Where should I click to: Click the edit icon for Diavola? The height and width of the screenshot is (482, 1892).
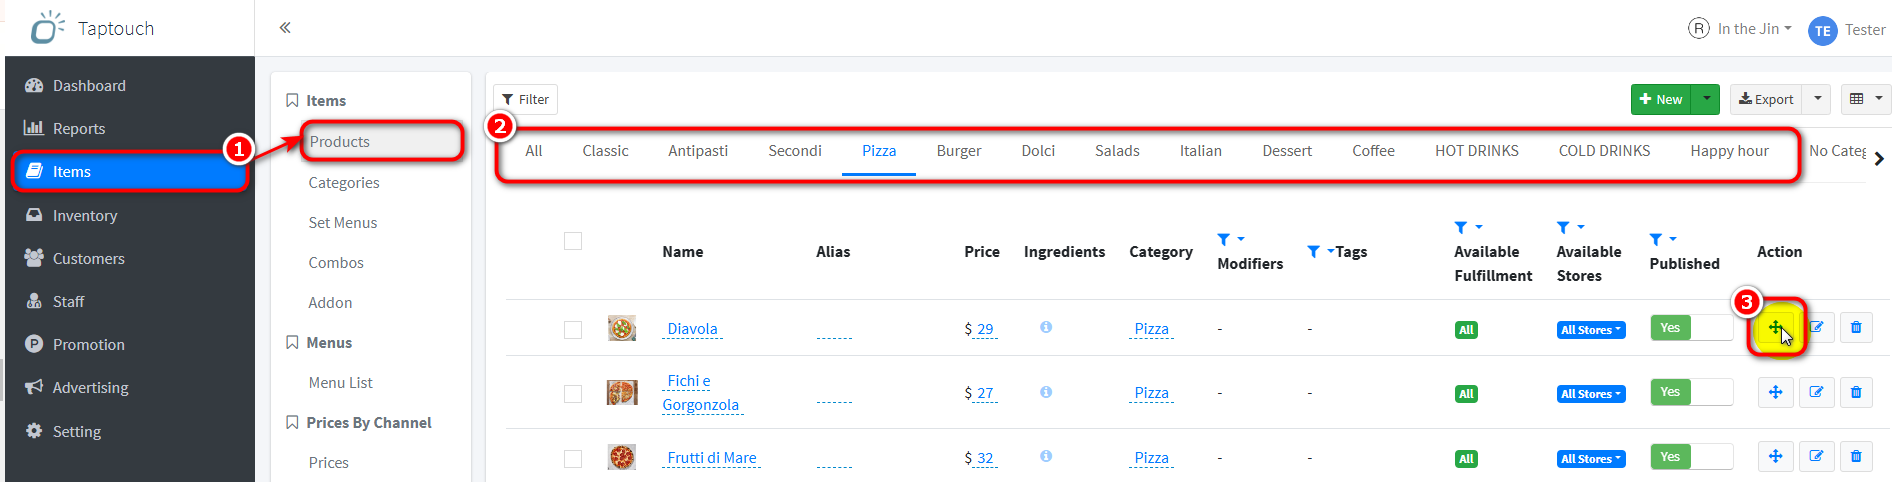click(x=1816, y=328)
